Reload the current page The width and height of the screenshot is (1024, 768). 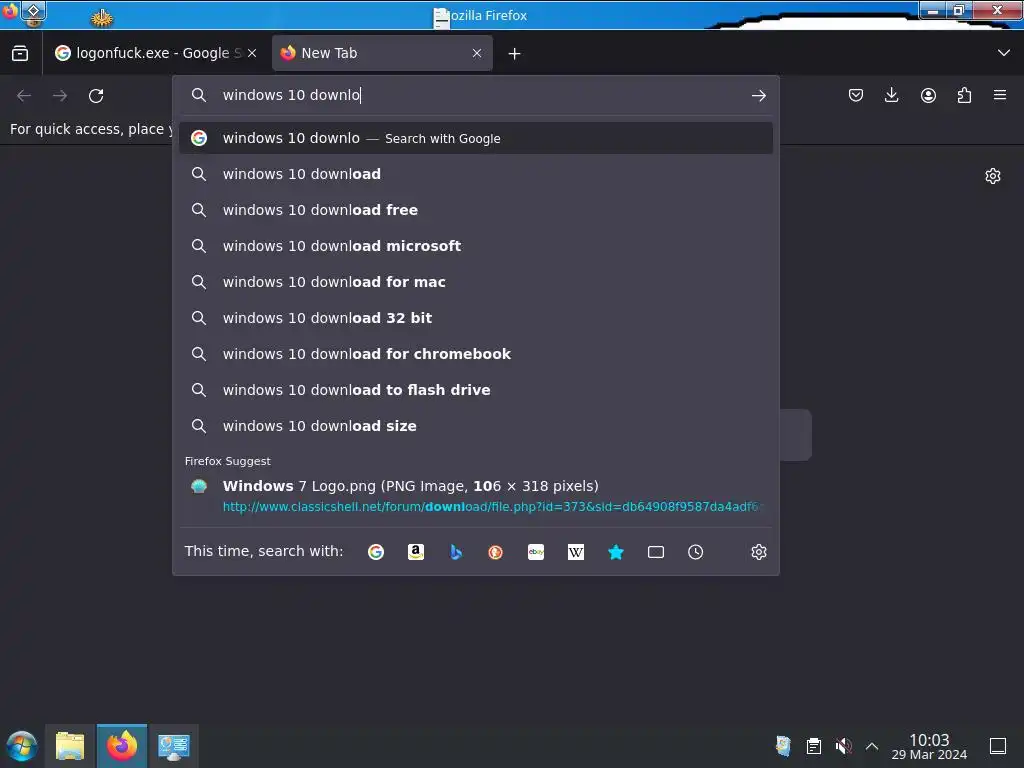point(96,96)
